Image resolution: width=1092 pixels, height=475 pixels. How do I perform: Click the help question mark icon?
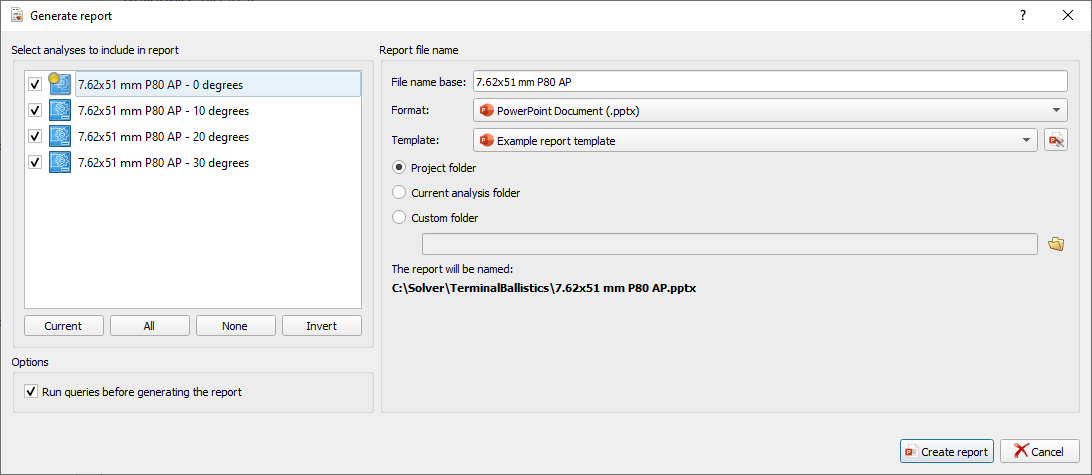(1022, 15)
